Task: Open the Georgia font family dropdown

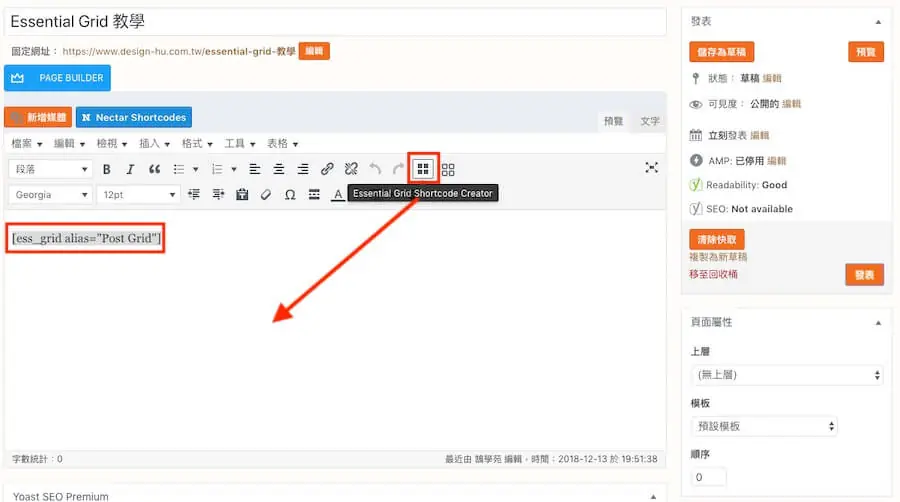Action: [51, 194]
